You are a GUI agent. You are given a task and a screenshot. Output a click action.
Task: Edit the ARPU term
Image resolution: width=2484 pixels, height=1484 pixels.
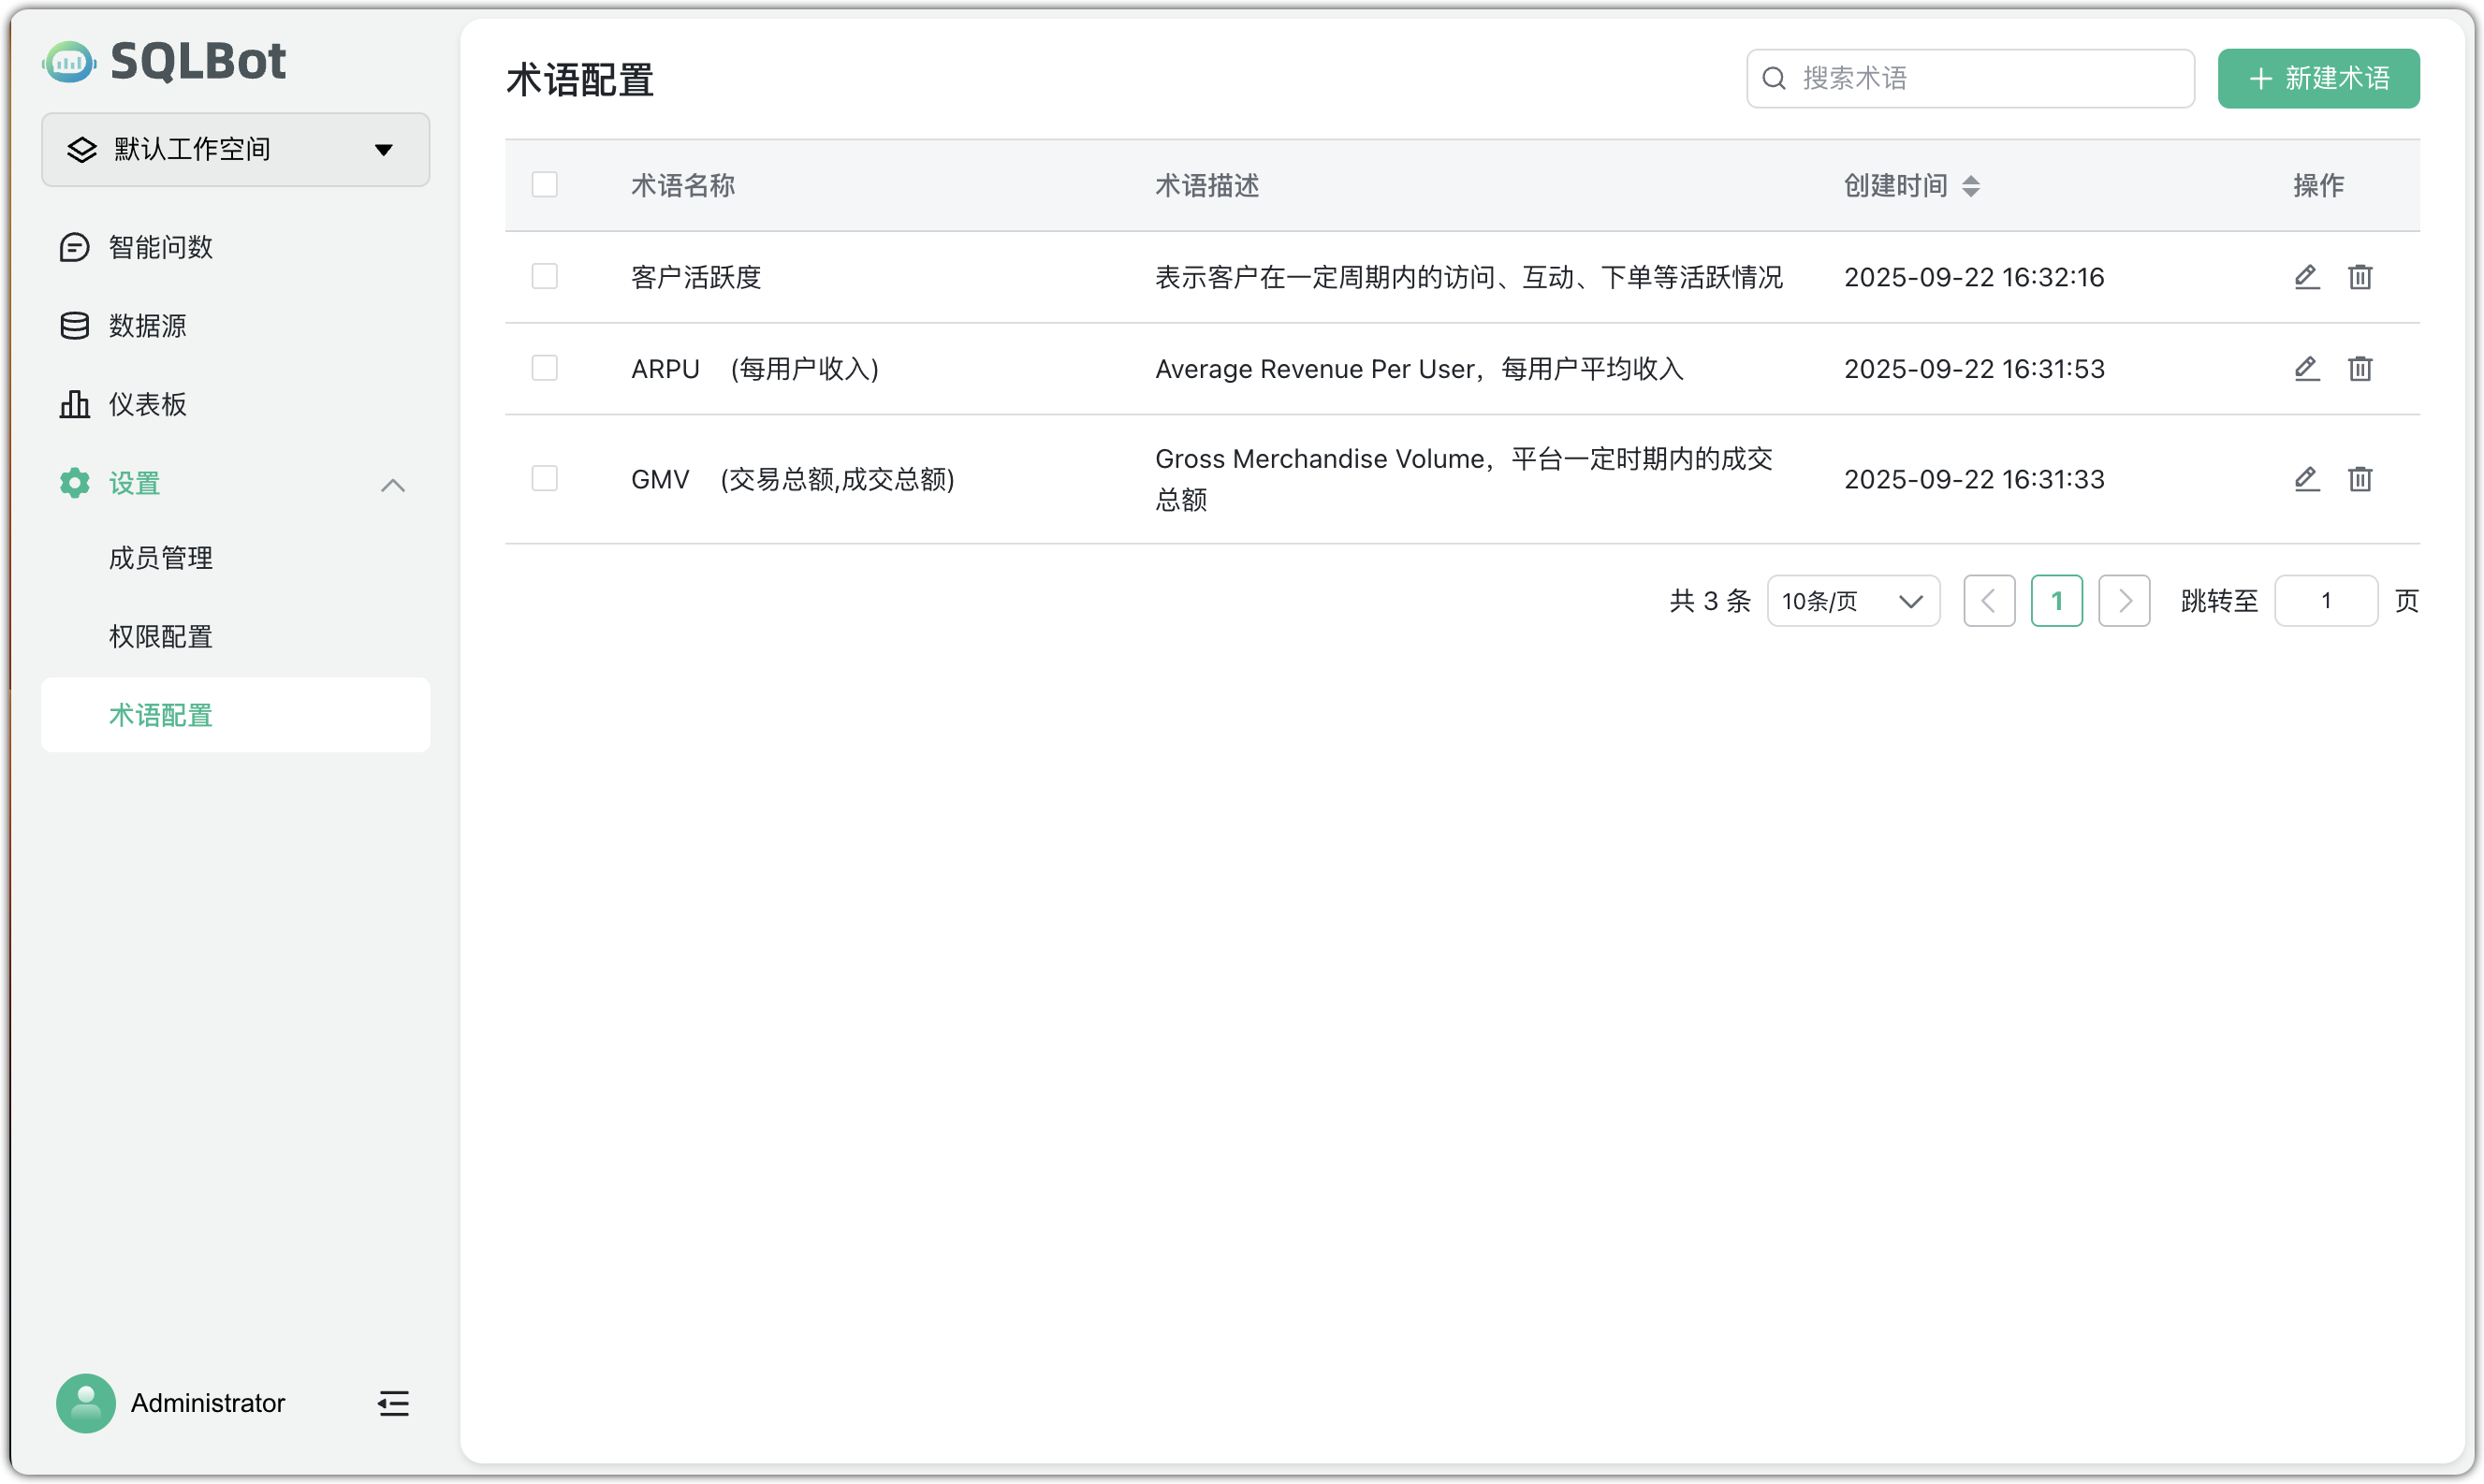2307,368
